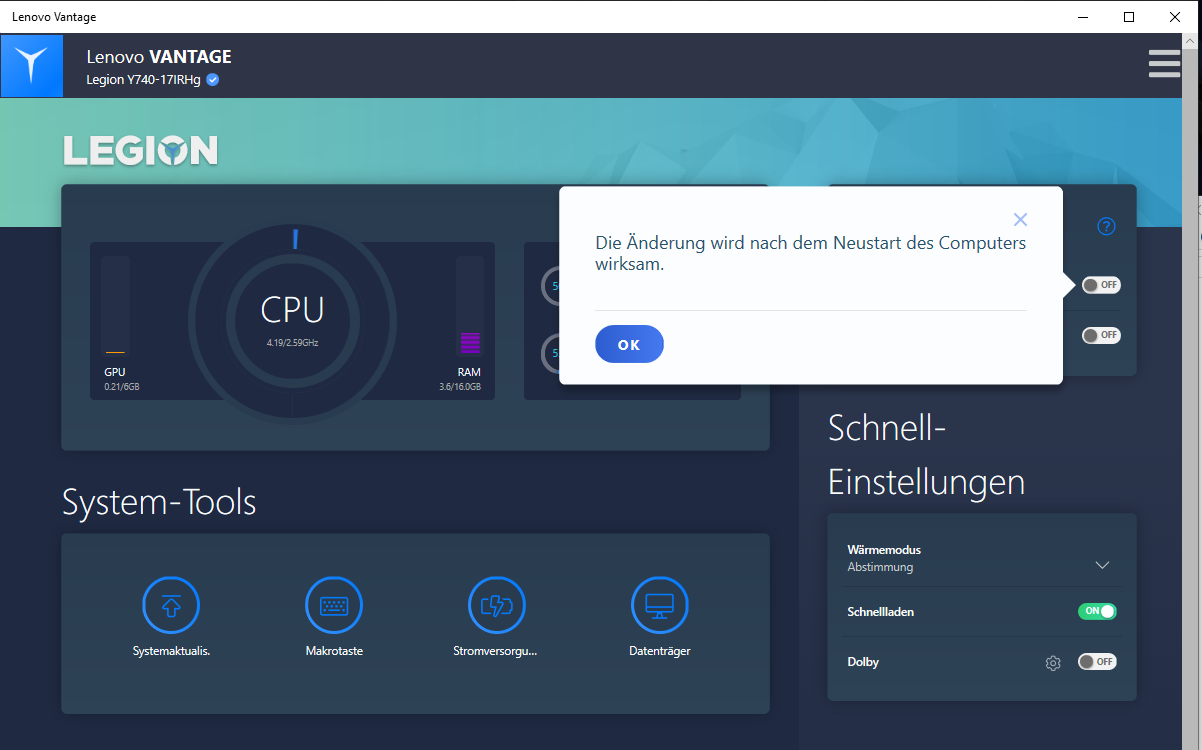Click the OK button in the dialog
Viewport: 1202px width, 750px height.
point(629,344)
